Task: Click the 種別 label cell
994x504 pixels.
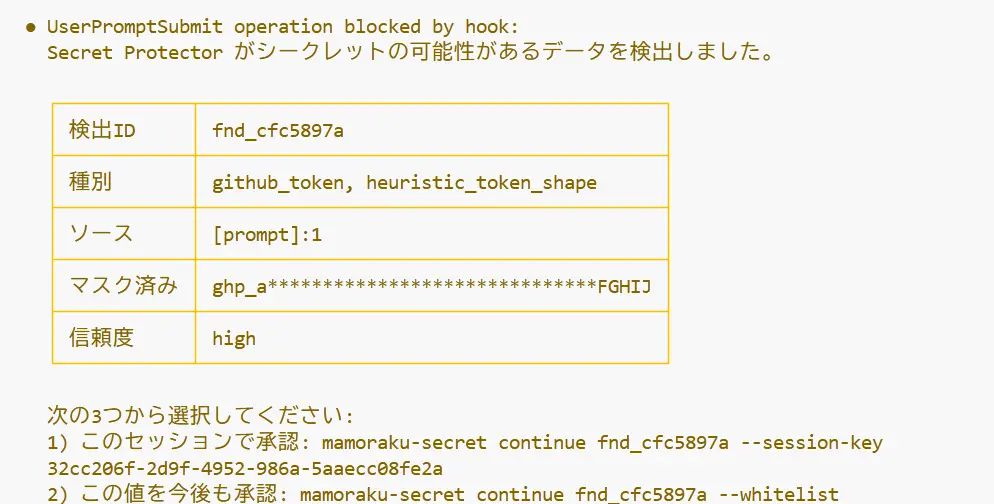Action: 124,181
